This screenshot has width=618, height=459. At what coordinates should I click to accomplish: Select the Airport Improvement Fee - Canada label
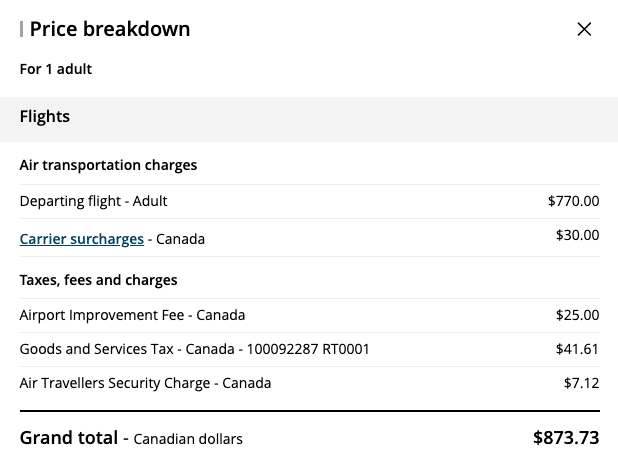tap(132, 315)
